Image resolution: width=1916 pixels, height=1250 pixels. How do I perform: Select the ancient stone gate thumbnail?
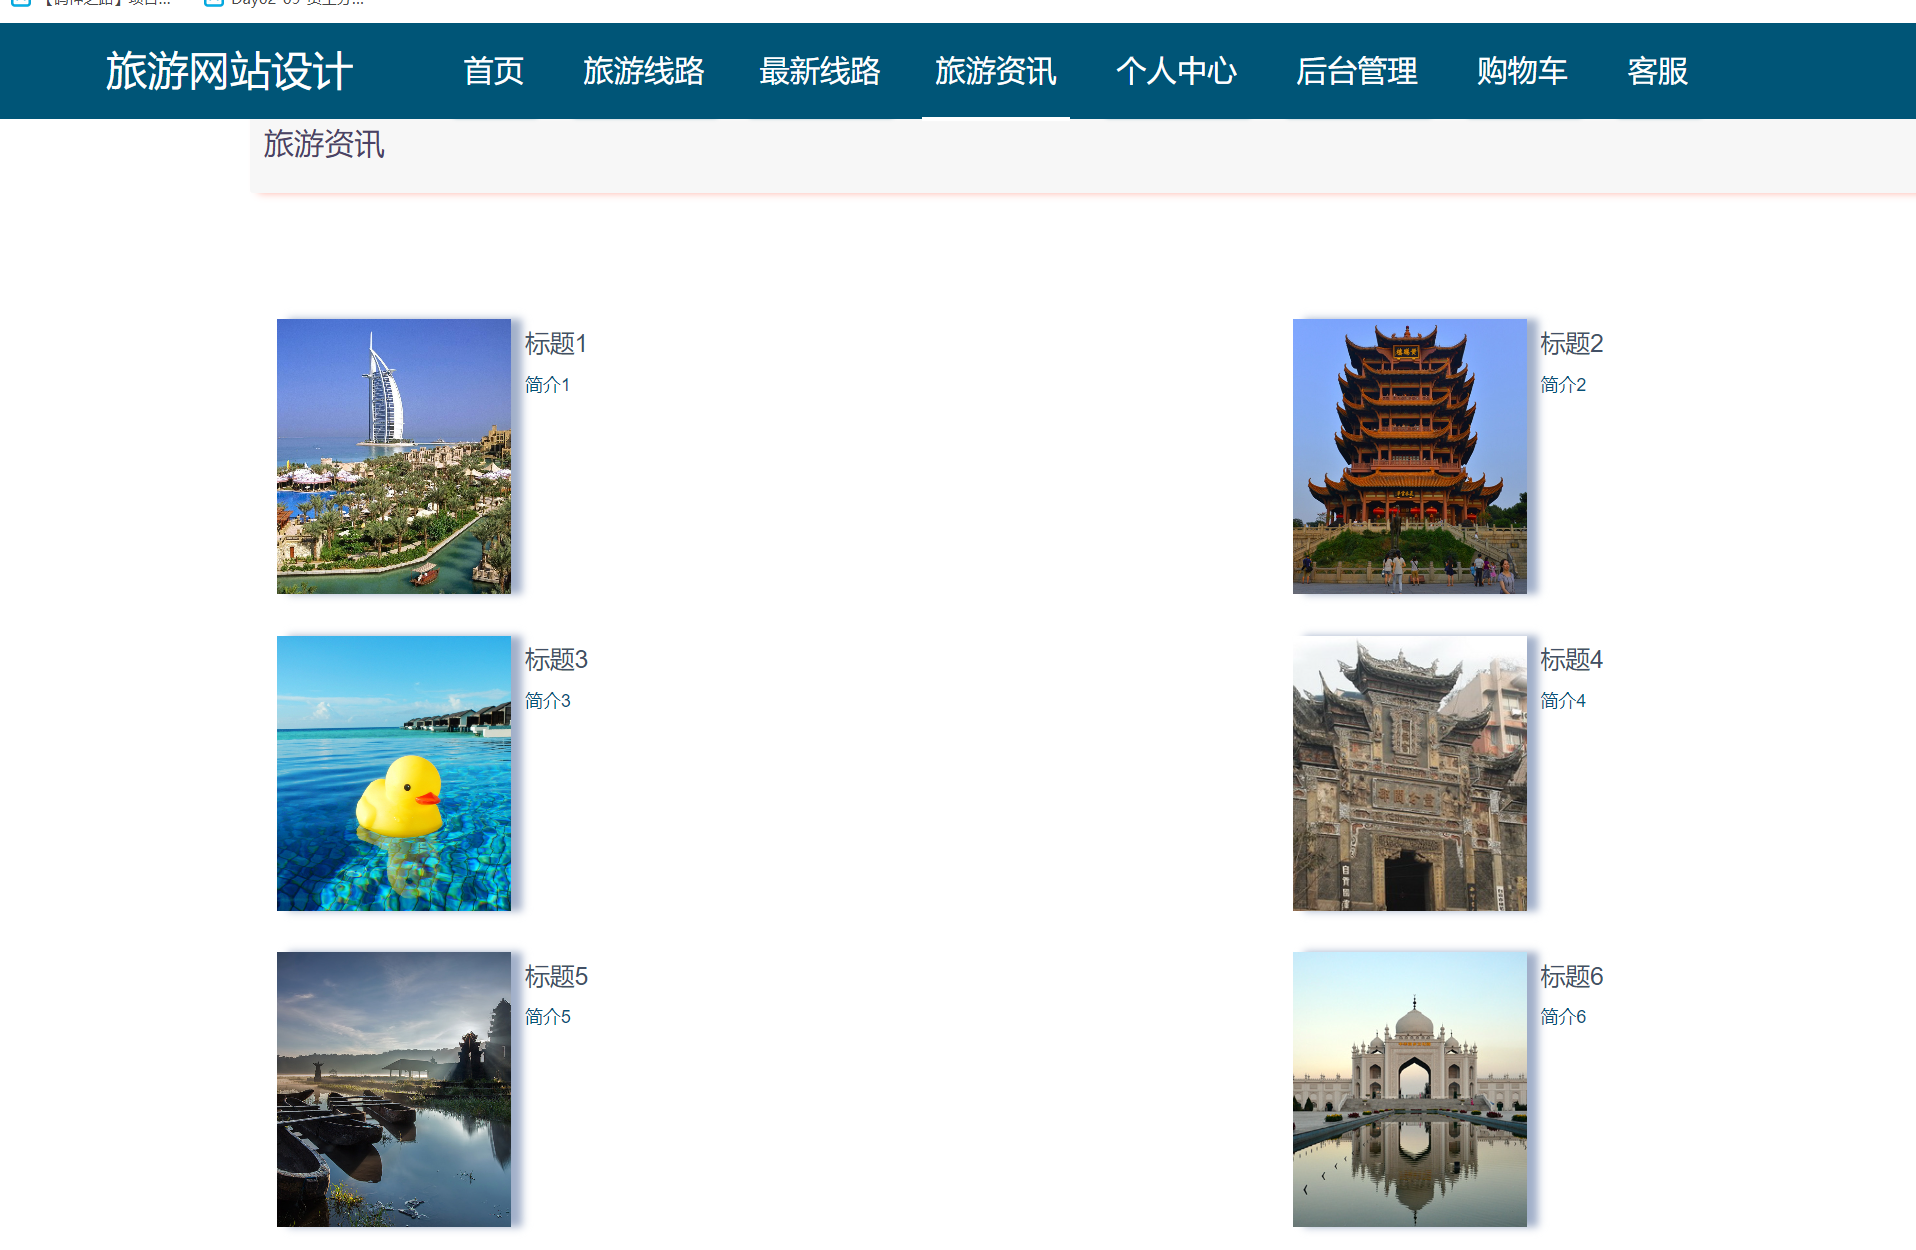pyautogui.click(x=1409, y=773)
